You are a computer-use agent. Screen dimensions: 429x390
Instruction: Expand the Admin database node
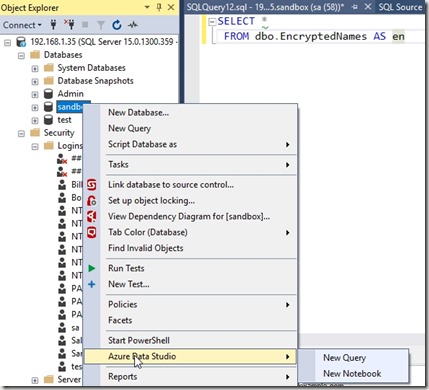click(x=35, y=94)
